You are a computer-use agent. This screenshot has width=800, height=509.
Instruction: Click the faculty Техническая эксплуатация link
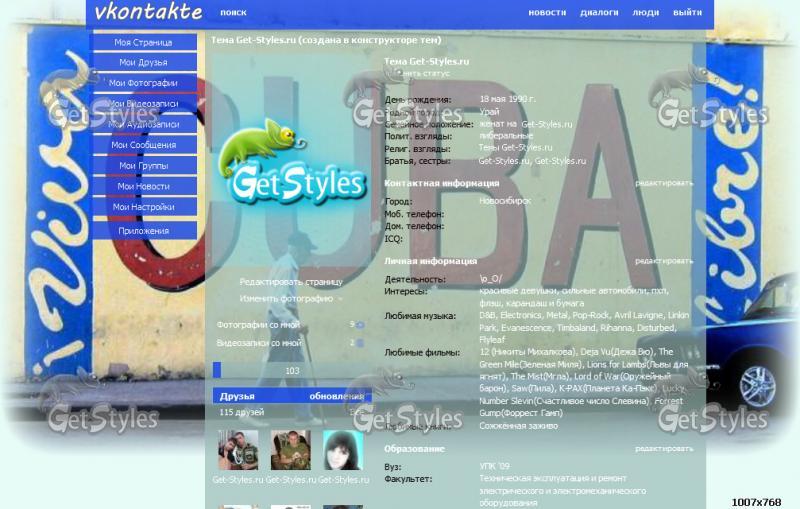(x=562, y=491)
